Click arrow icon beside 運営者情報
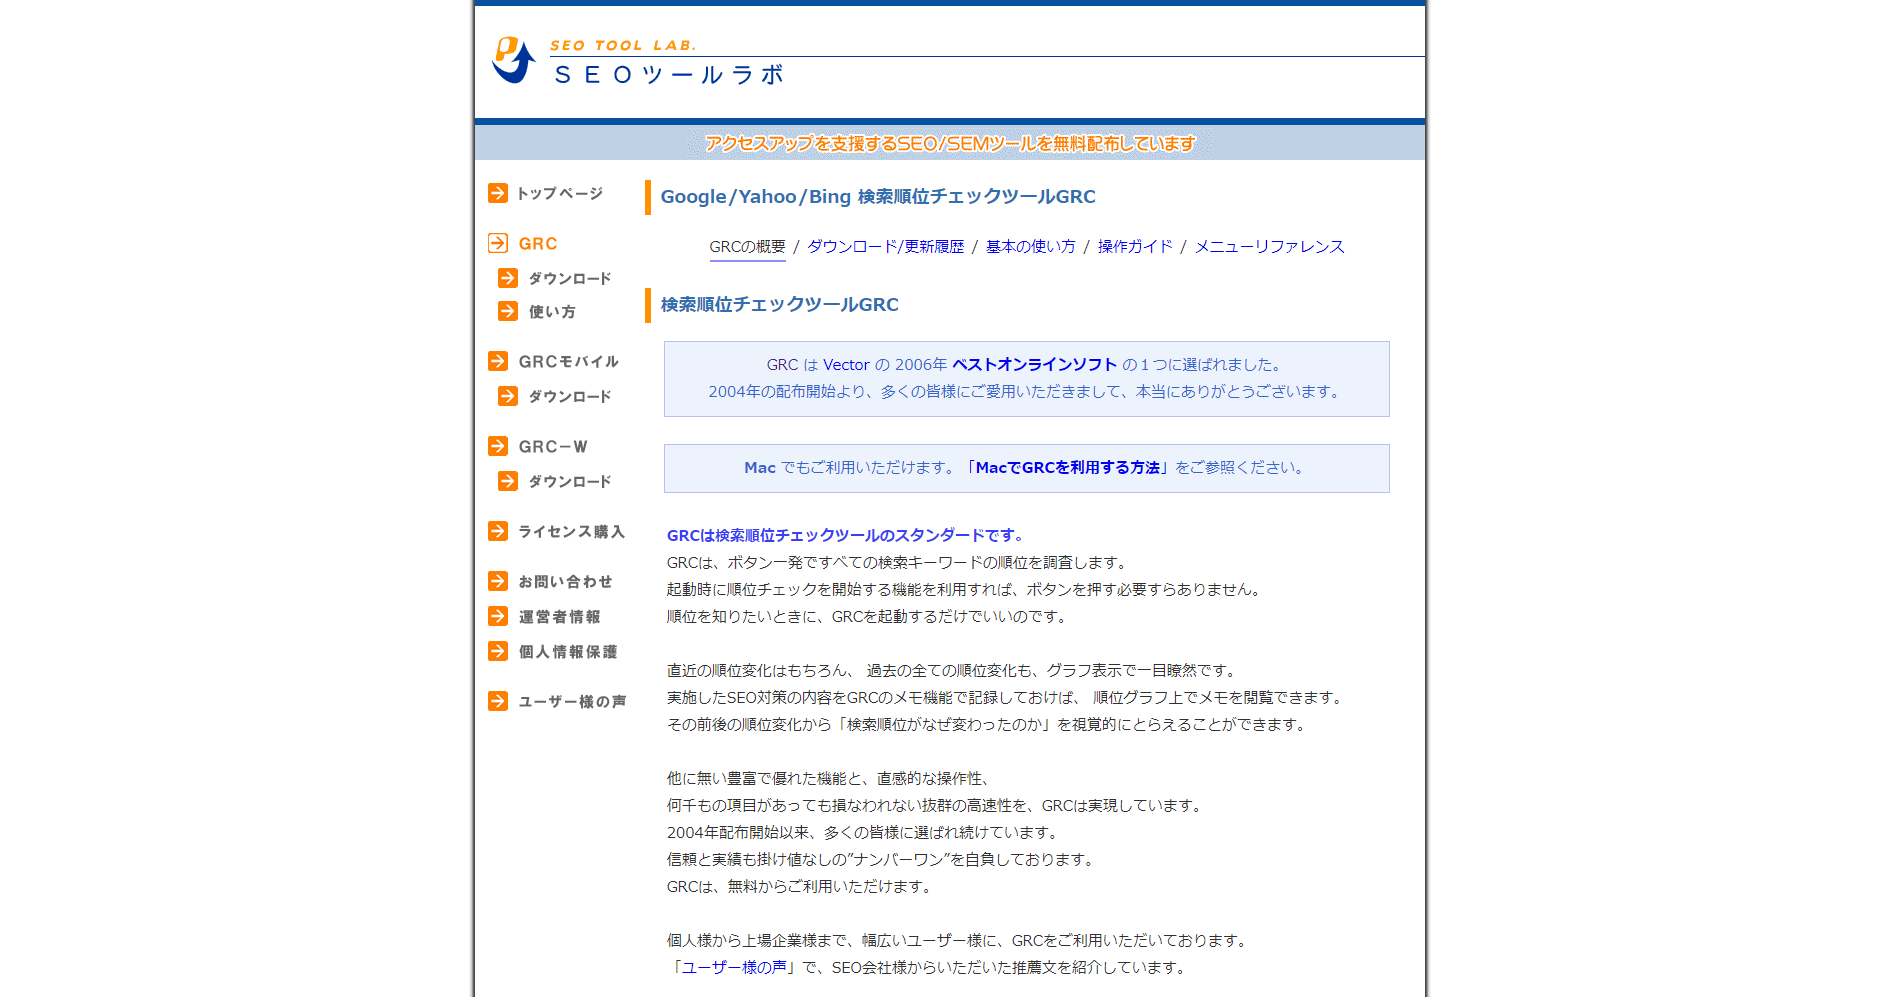1897x997 pixels. pos(498,616)
